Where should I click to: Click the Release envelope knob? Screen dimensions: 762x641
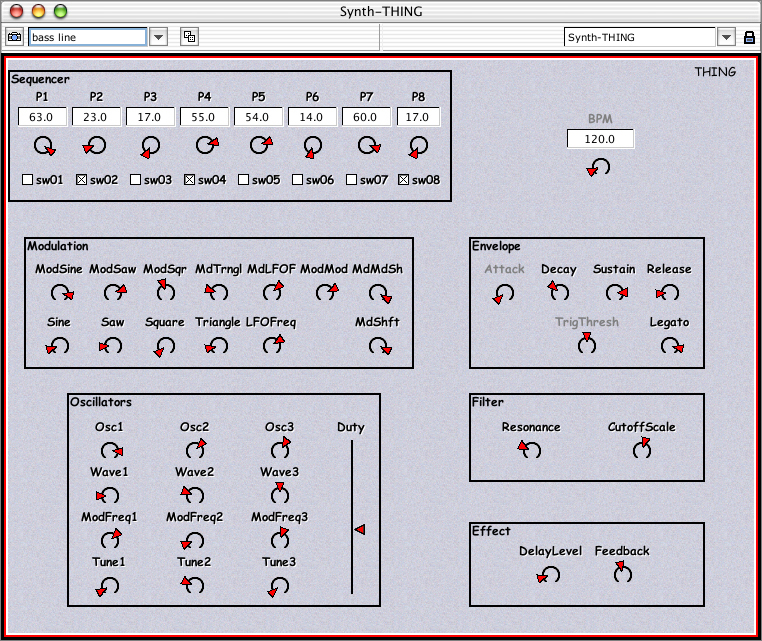coord(667,292)
